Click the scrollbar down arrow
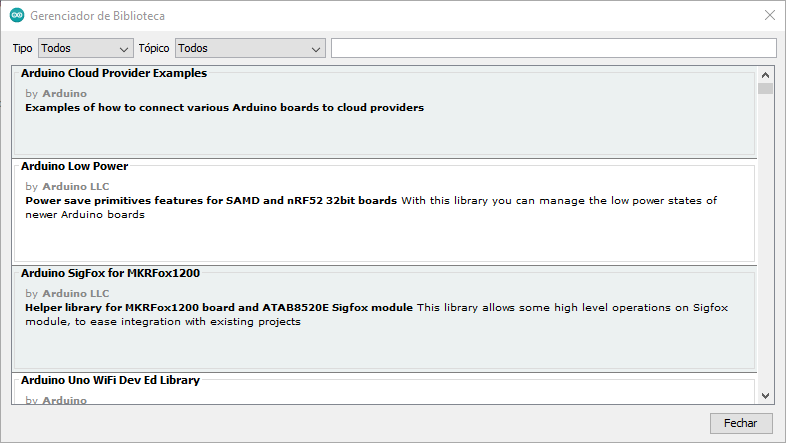Image resolution: width=786 pixels, height=443 pixels. click(x=765, y=396)
